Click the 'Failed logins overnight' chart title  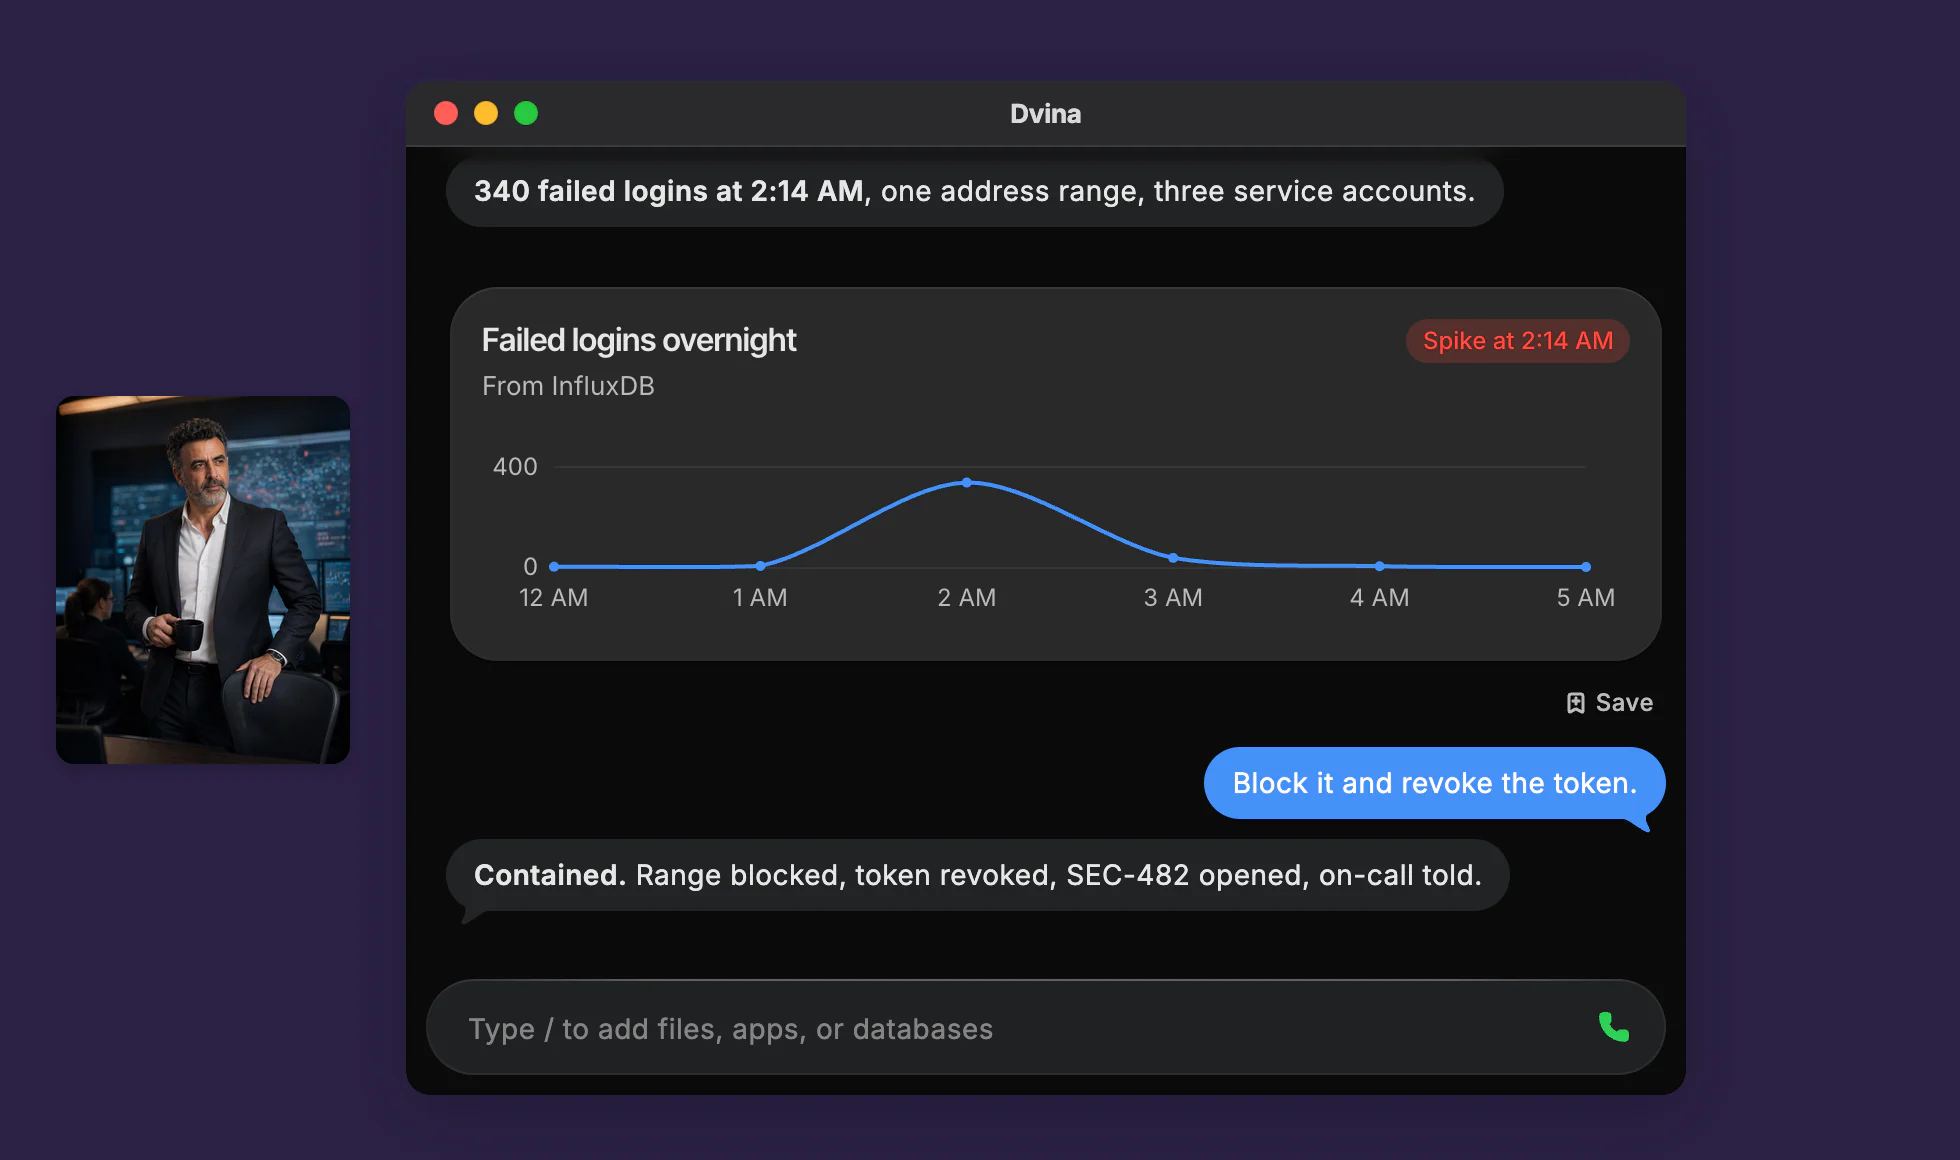[639, 341]
